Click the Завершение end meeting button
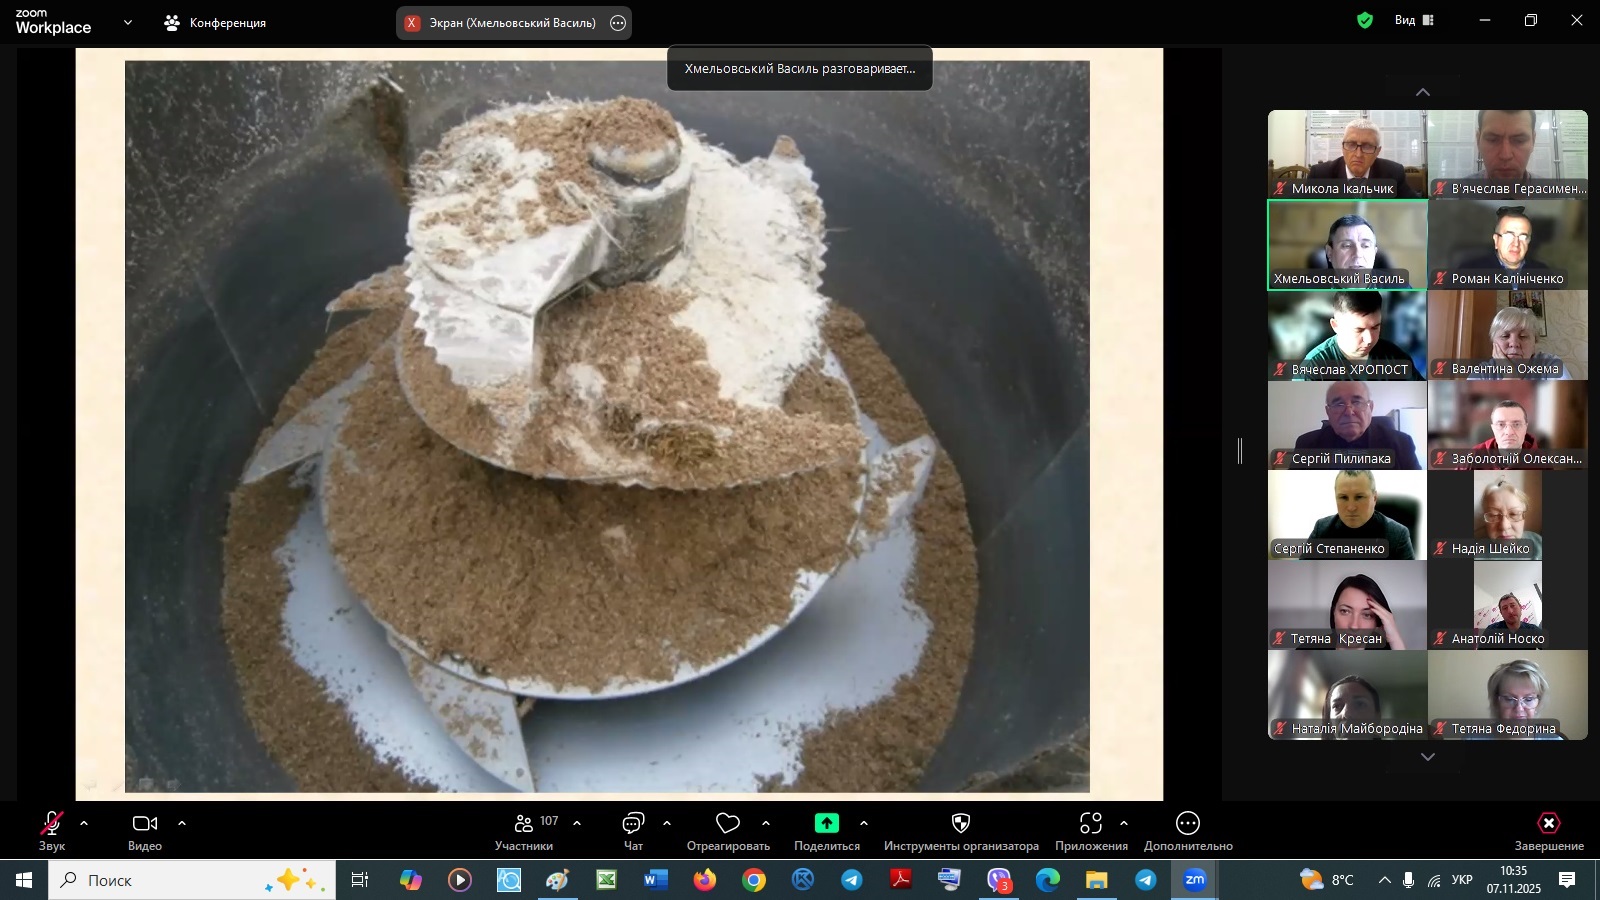1600x900 pixels. [x=1548, y=830]
